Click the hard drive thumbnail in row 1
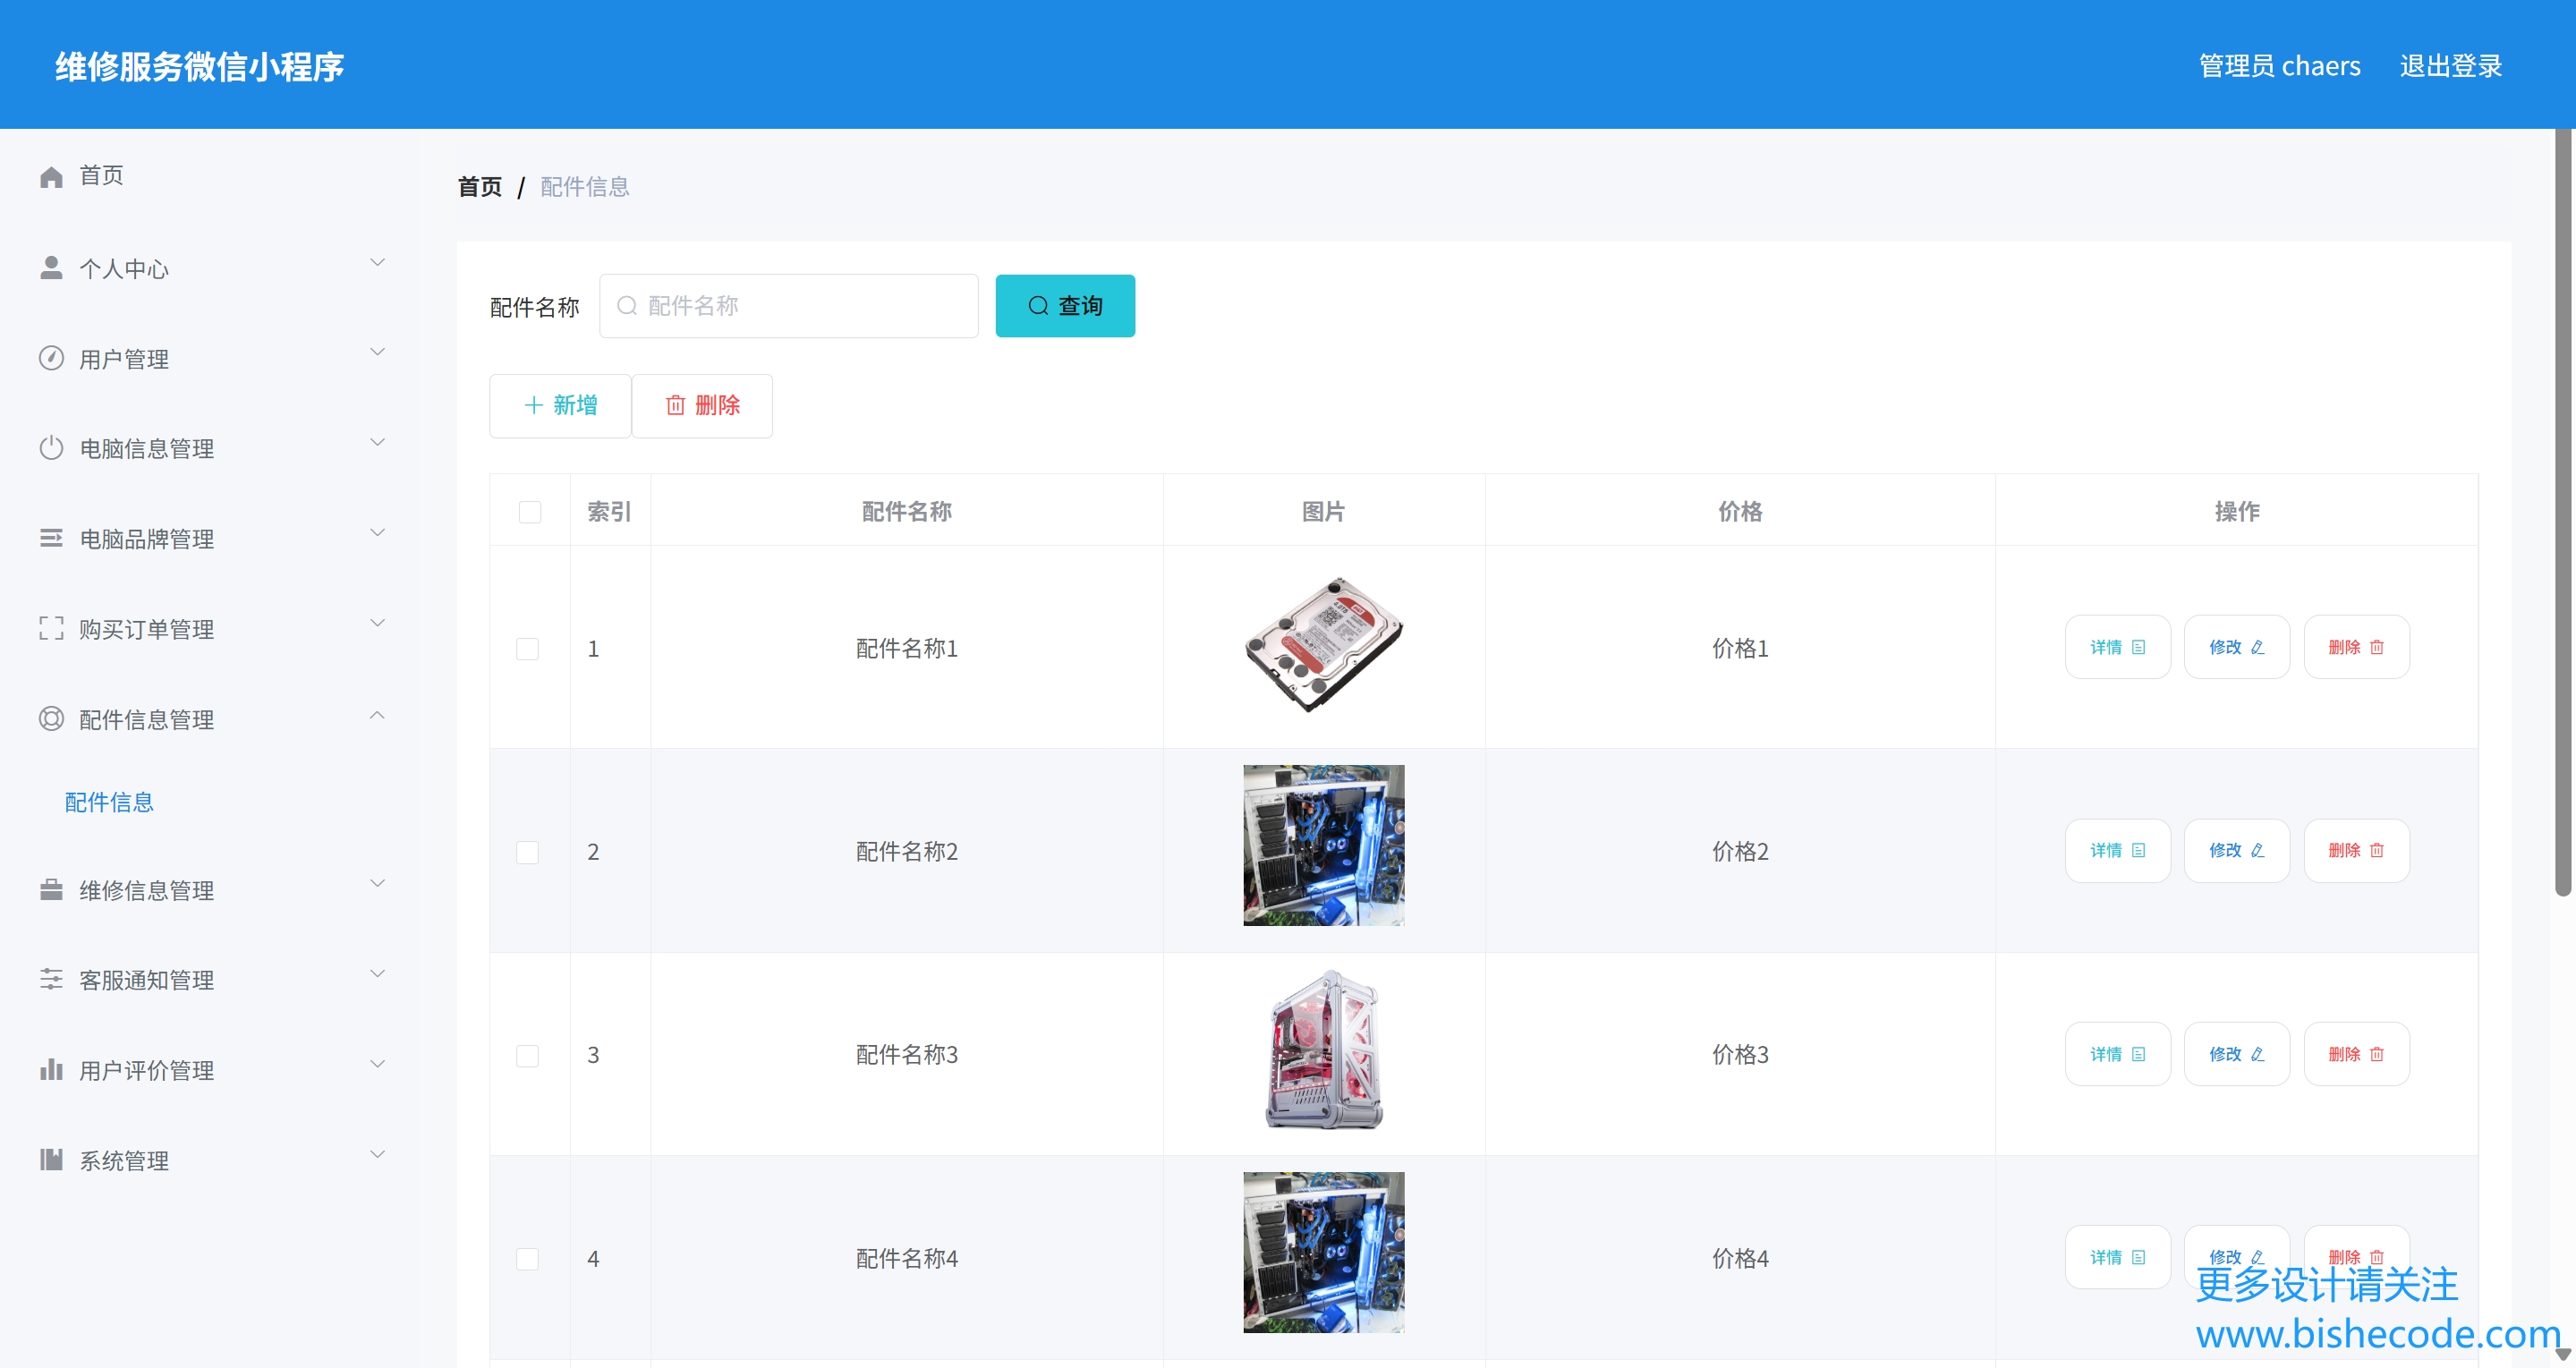Image resolution: width=2576 pixels, height=1368 pixels. (x=1323, y=646)
